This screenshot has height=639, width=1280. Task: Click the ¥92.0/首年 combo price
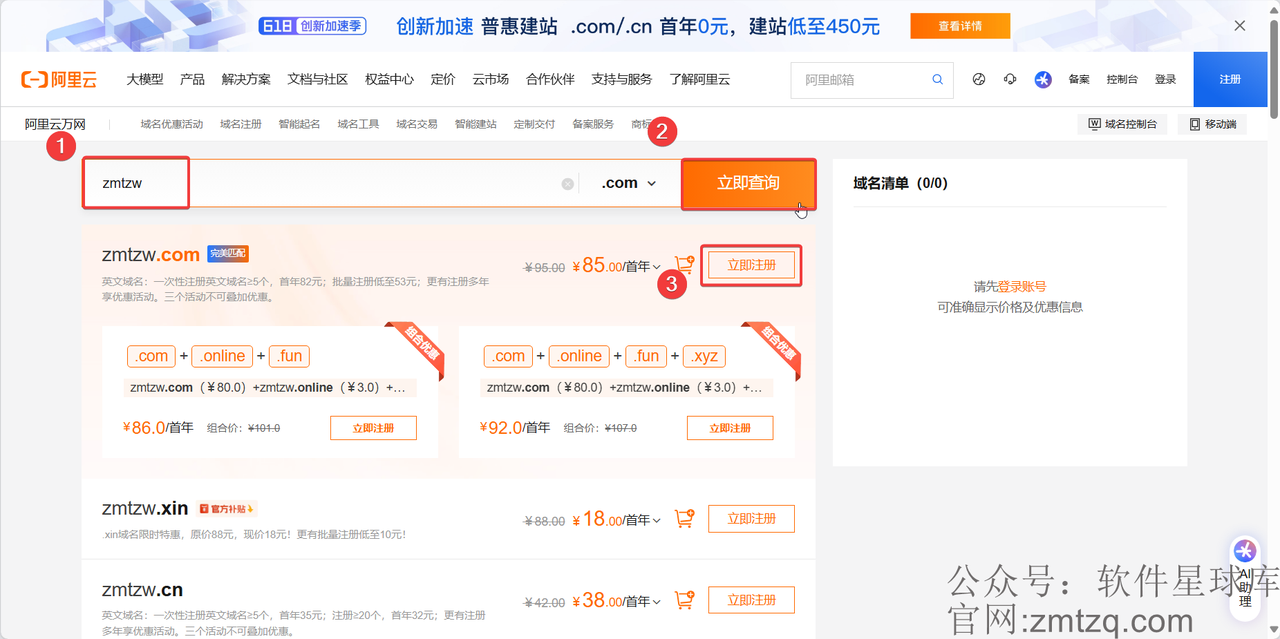pos(515,427)
